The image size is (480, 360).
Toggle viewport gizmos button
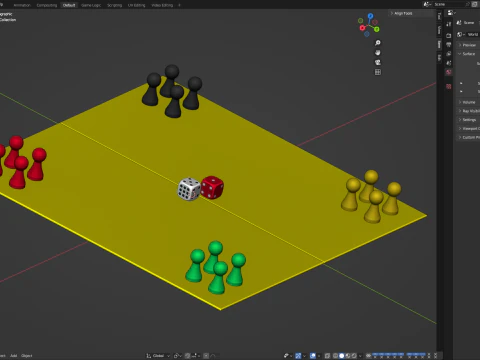coord(298,356)
